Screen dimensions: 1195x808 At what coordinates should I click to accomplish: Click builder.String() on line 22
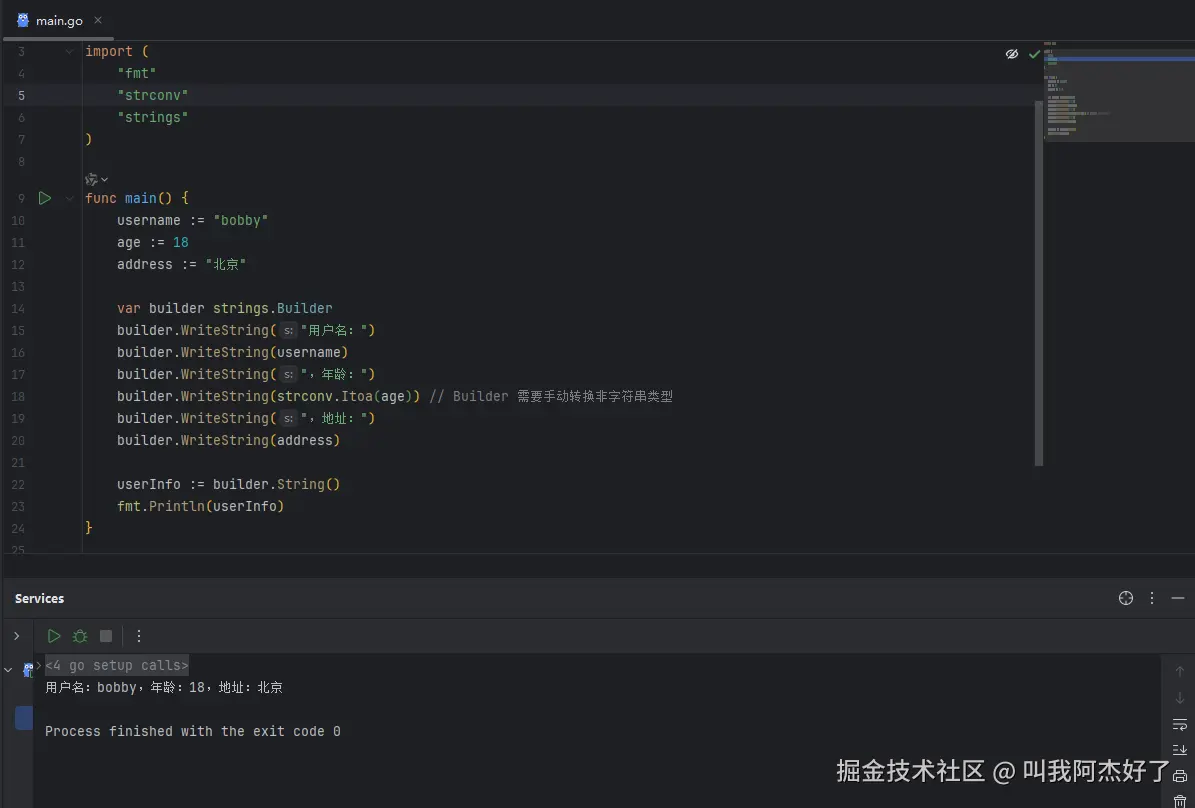277,484
